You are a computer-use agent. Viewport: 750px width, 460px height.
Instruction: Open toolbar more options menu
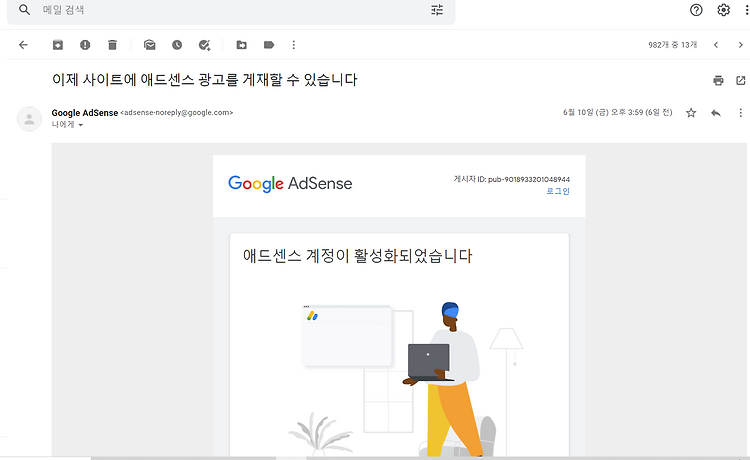tap(294, 45)
